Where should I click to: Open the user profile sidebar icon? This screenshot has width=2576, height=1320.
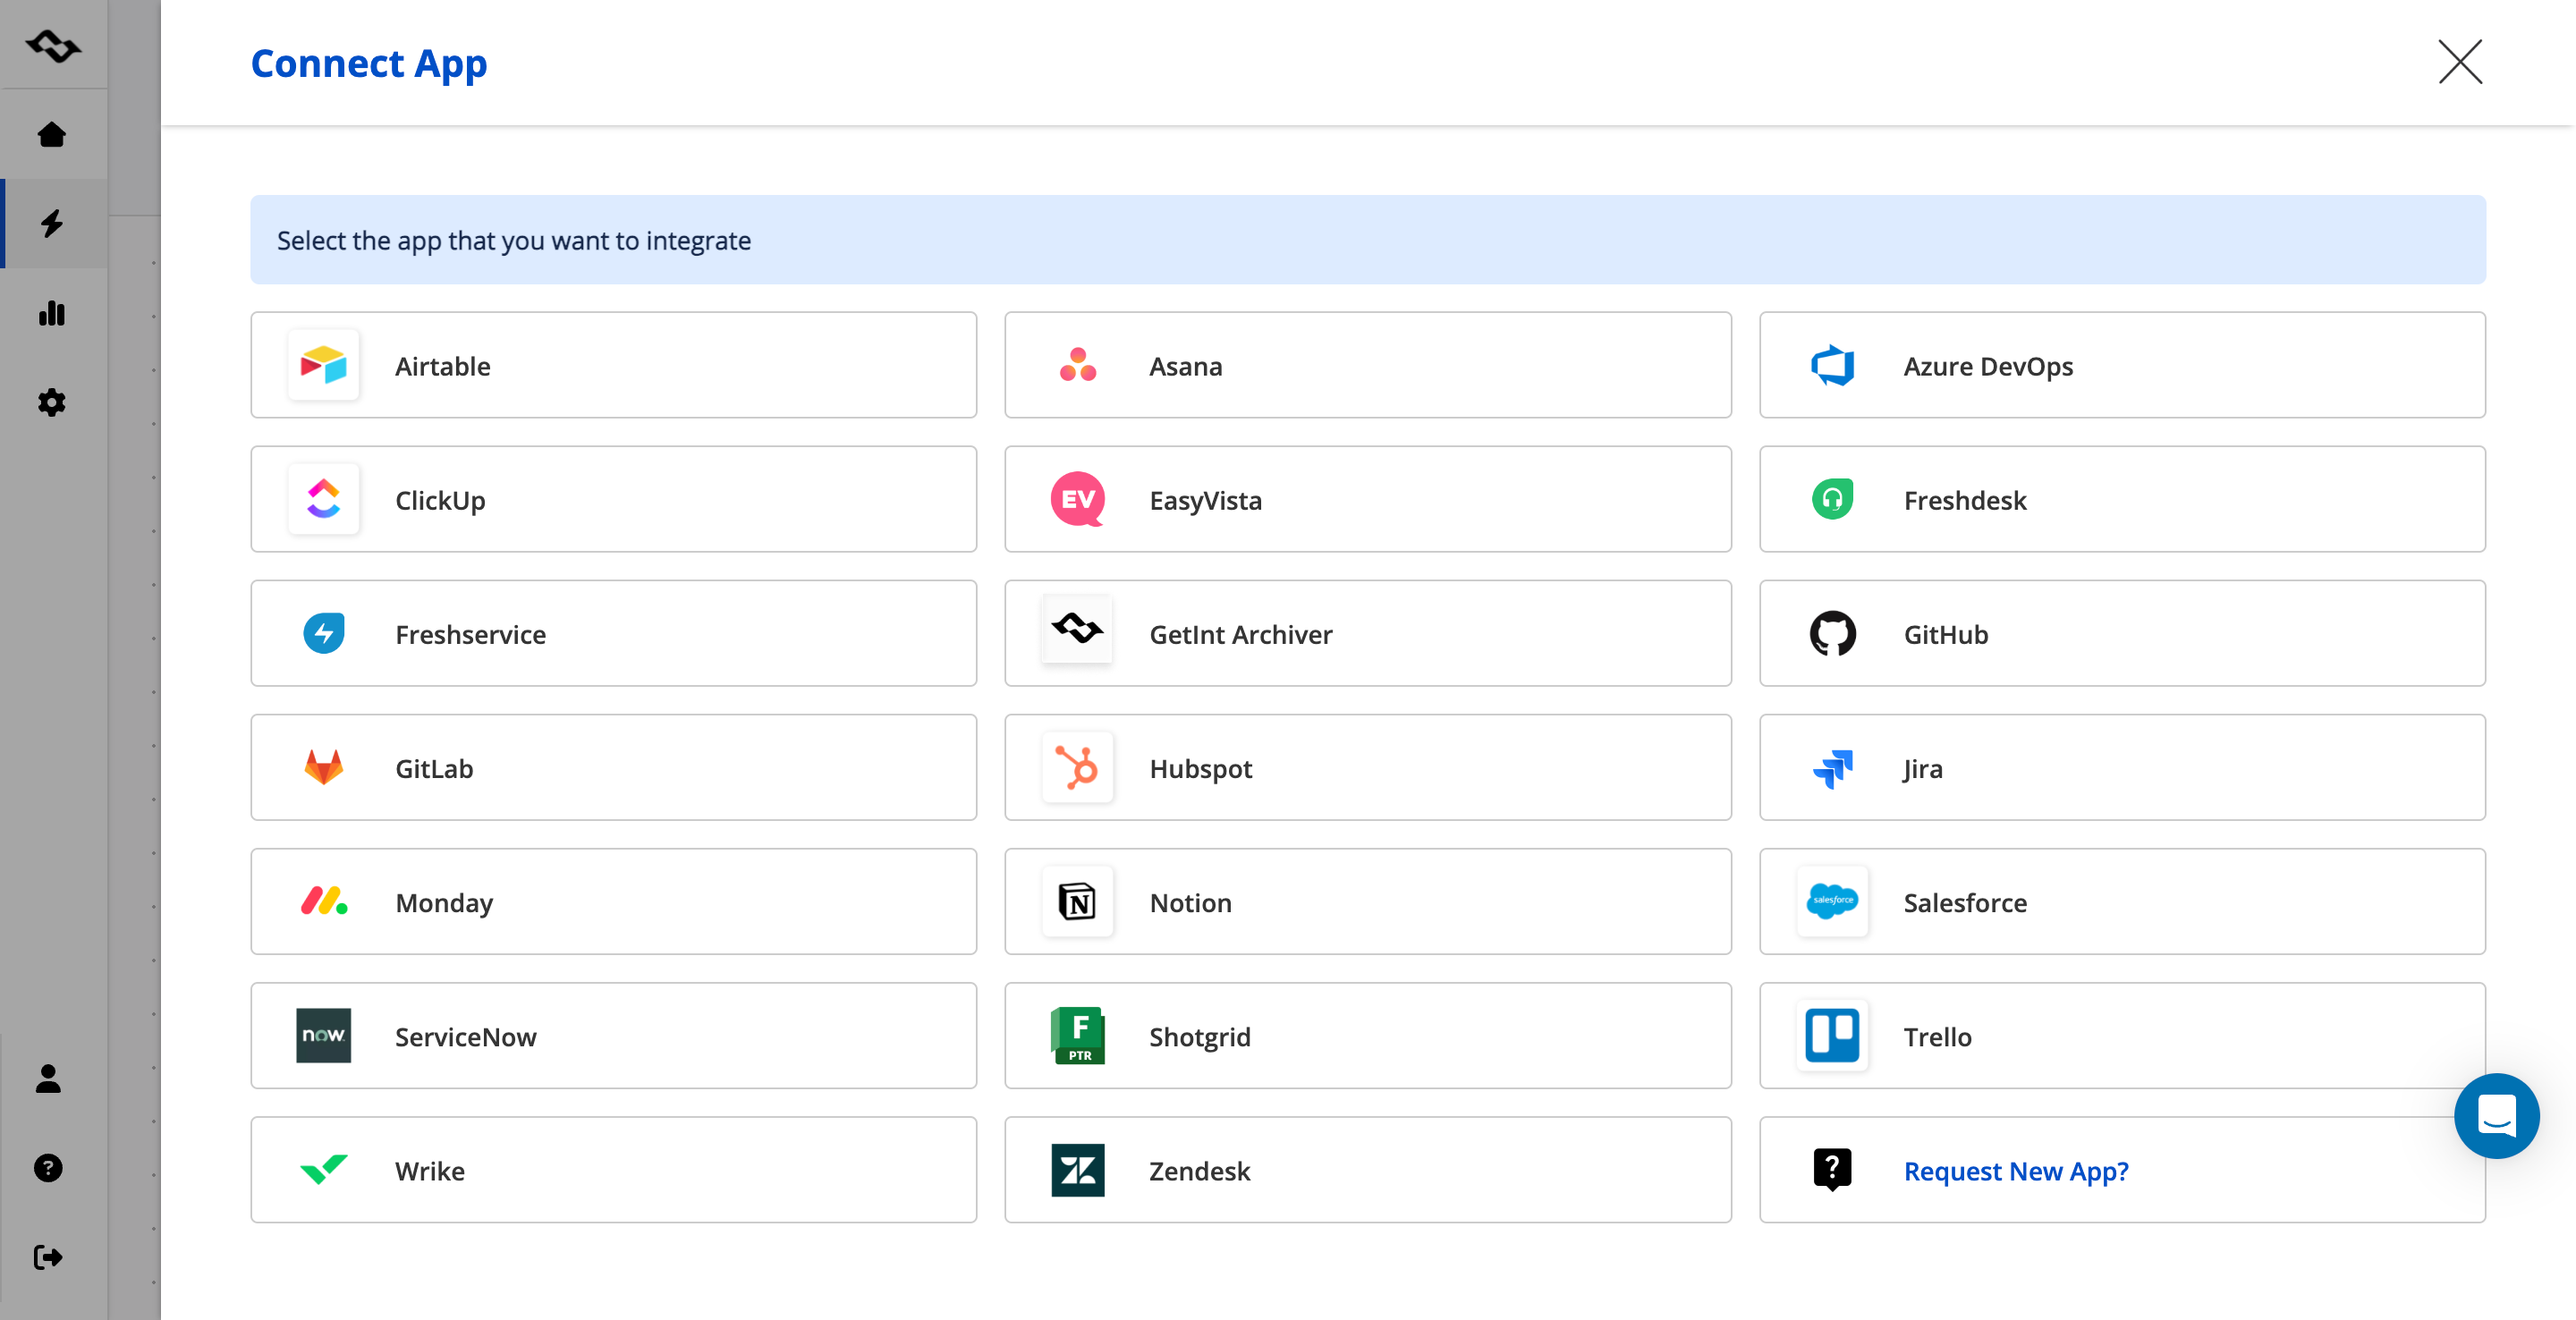(48, 1078)
